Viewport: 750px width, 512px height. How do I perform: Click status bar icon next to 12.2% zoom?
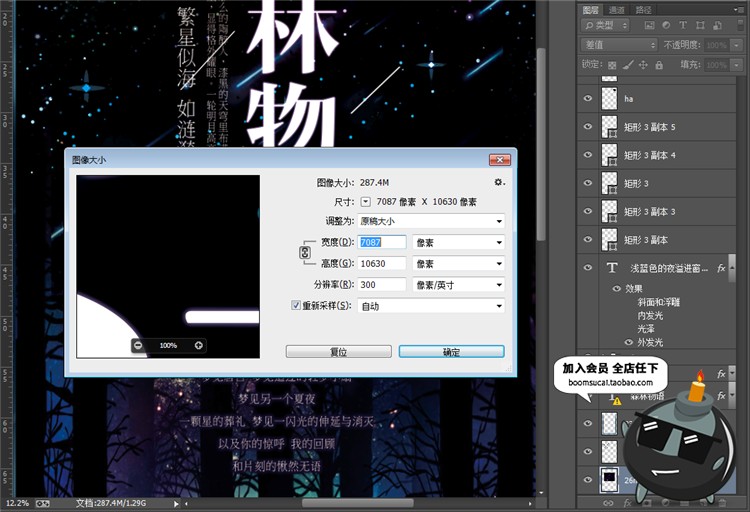click(43, 503)
